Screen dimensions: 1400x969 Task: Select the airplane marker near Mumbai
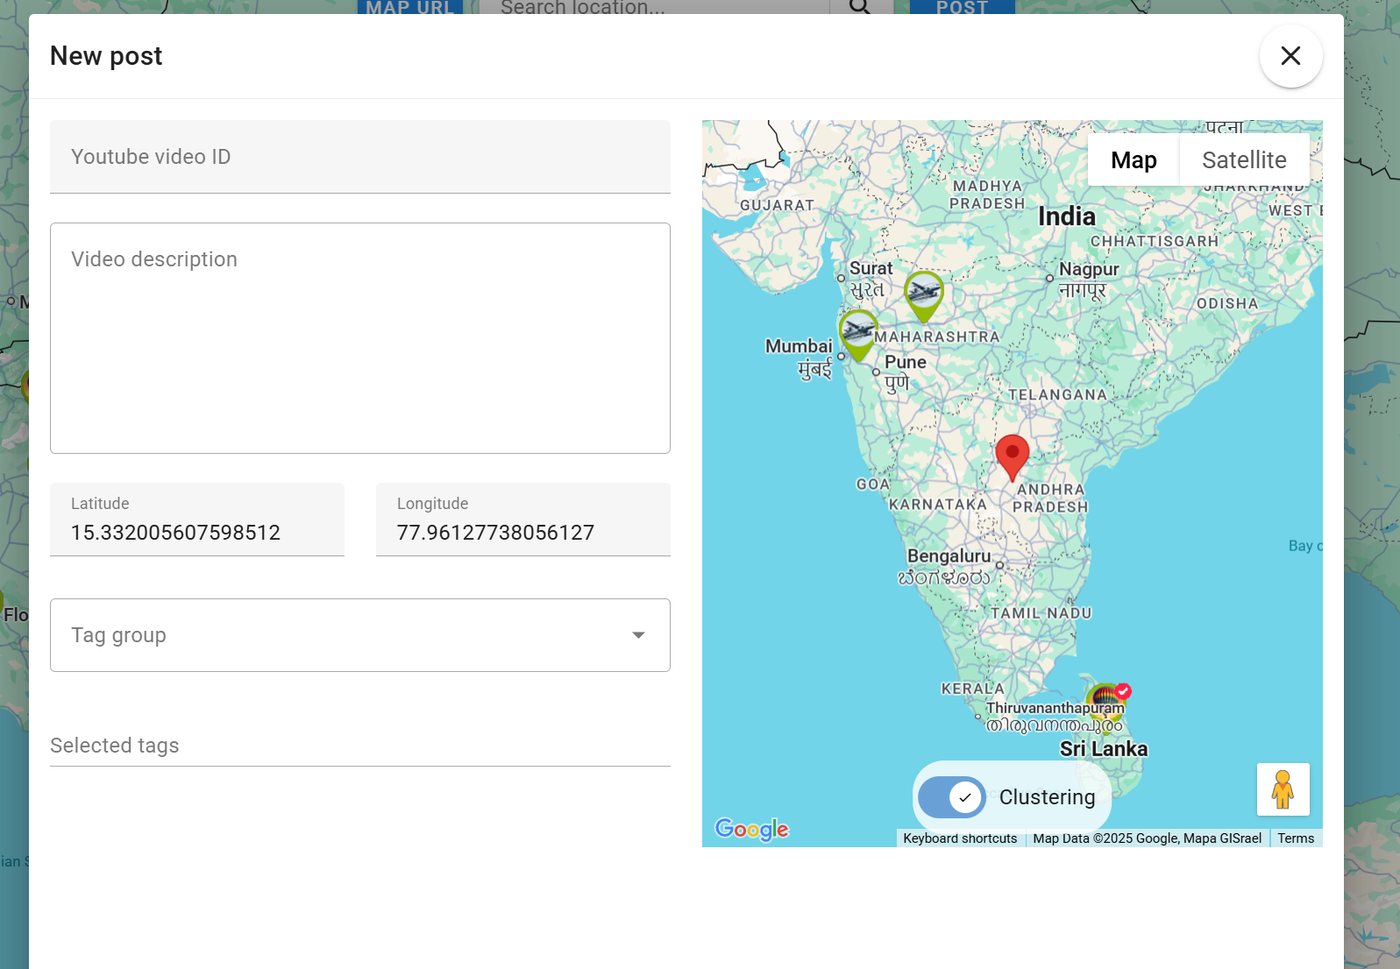[x=858, y=334]
